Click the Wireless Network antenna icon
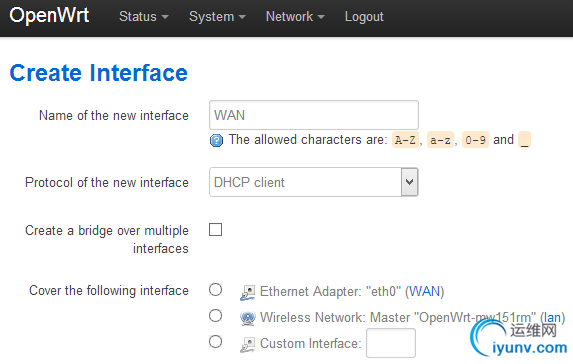Viewport: 573px width, 364px height. click(247, 318)
